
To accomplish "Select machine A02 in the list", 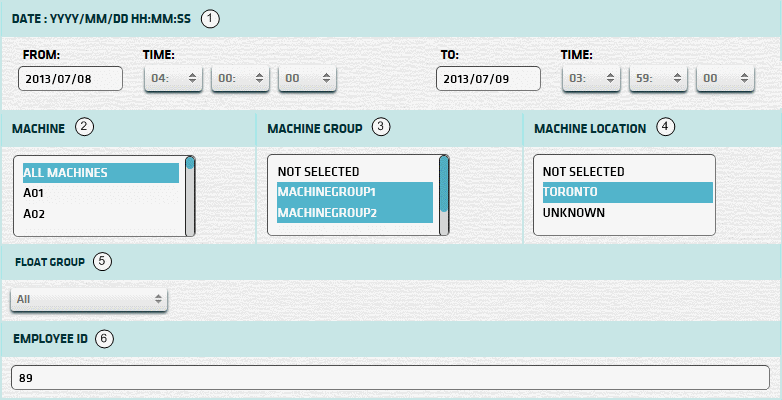I will (x=100, y=213).
